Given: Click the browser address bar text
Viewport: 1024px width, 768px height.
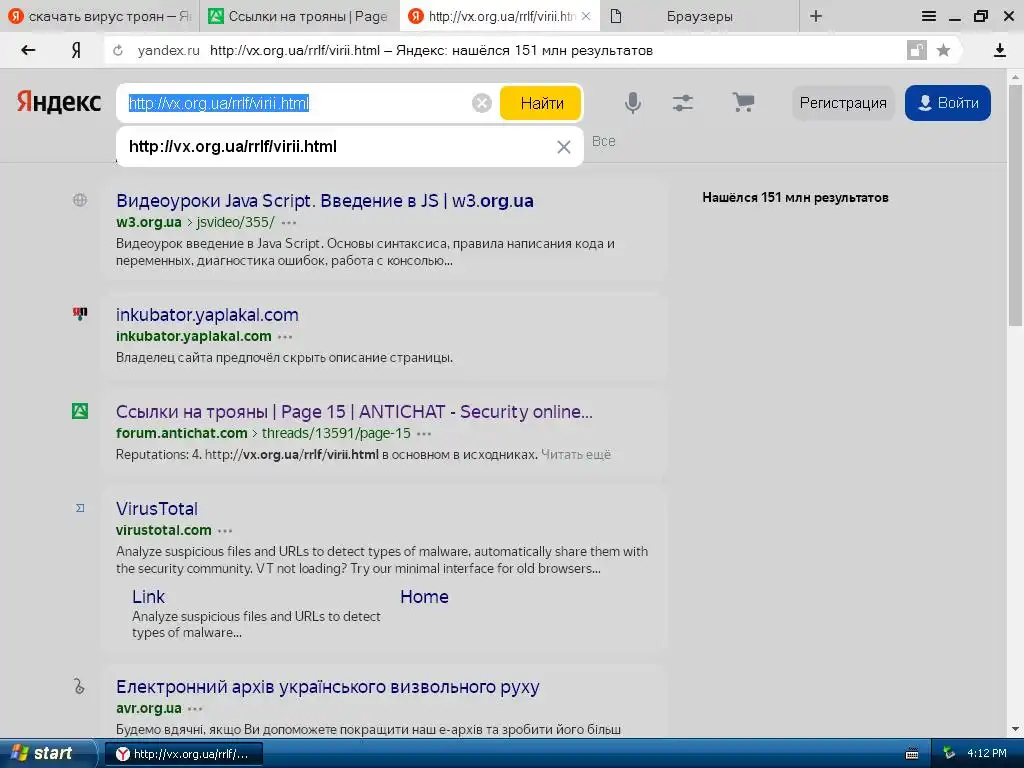Looking at the screenshot, I should pyautogui.click(x=431, y=50).
